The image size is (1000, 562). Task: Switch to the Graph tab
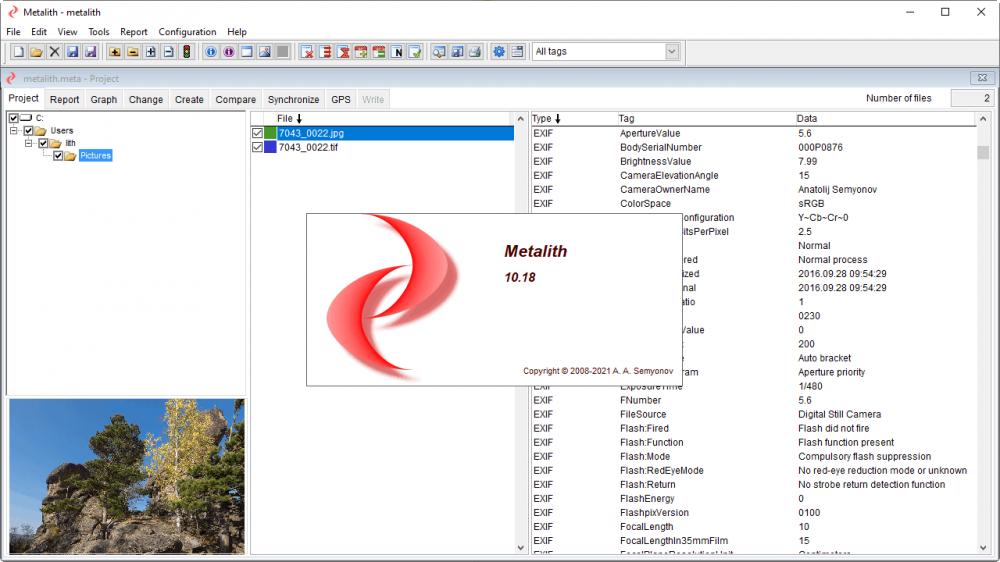[x=104, y=100]
